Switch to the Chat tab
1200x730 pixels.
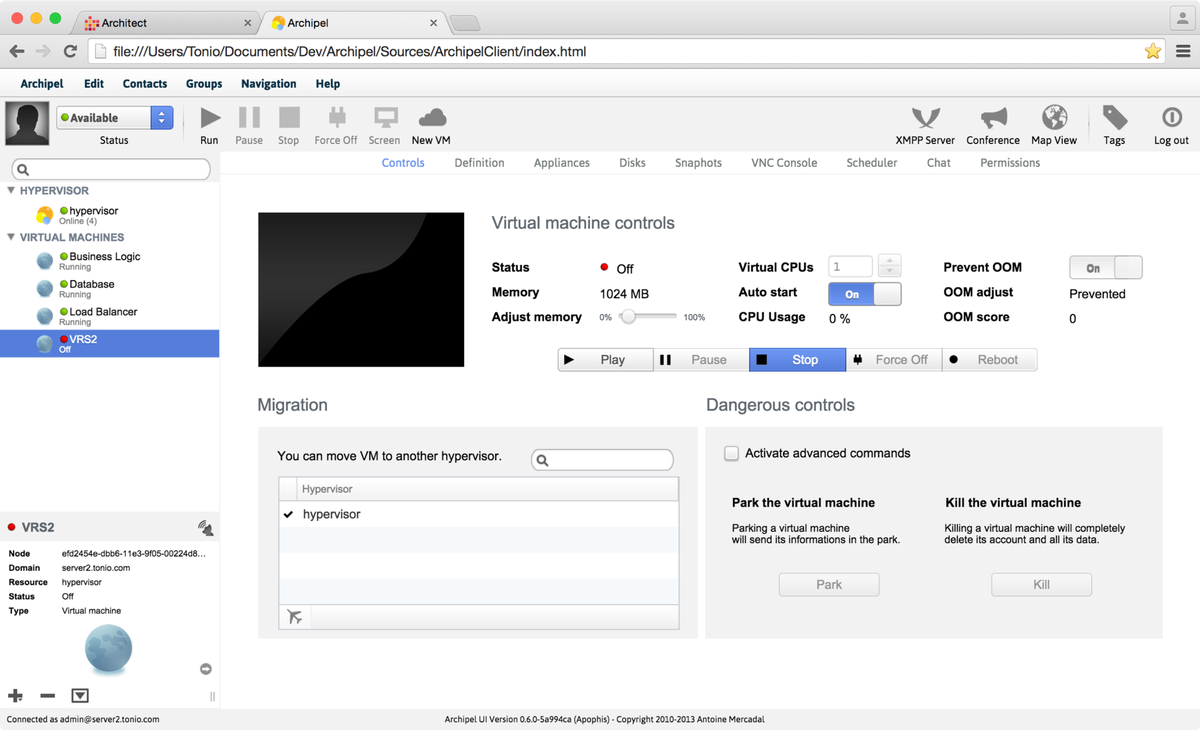tap(939, 163)
